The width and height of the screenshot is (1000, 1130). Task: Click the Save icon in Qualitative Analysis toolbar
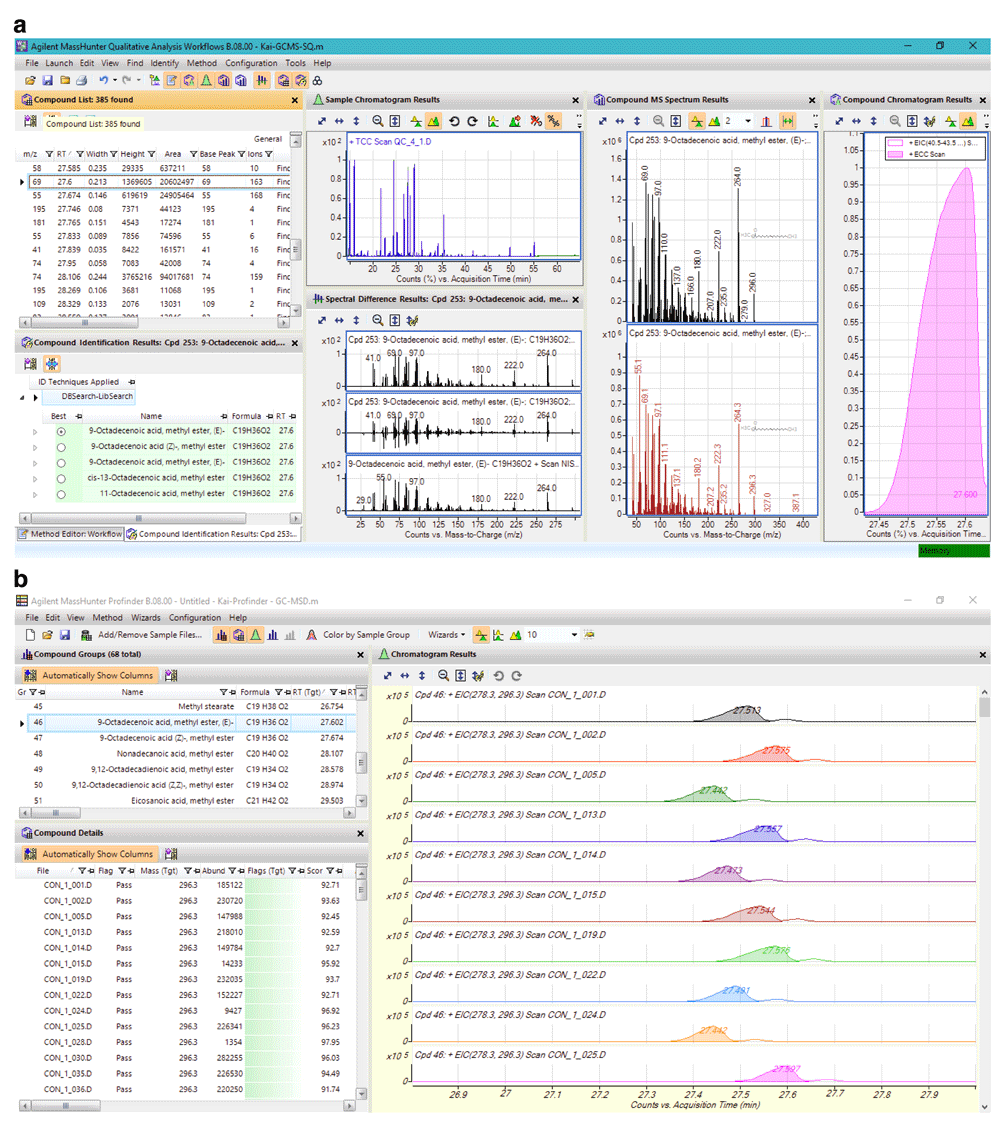click(48, 81)
